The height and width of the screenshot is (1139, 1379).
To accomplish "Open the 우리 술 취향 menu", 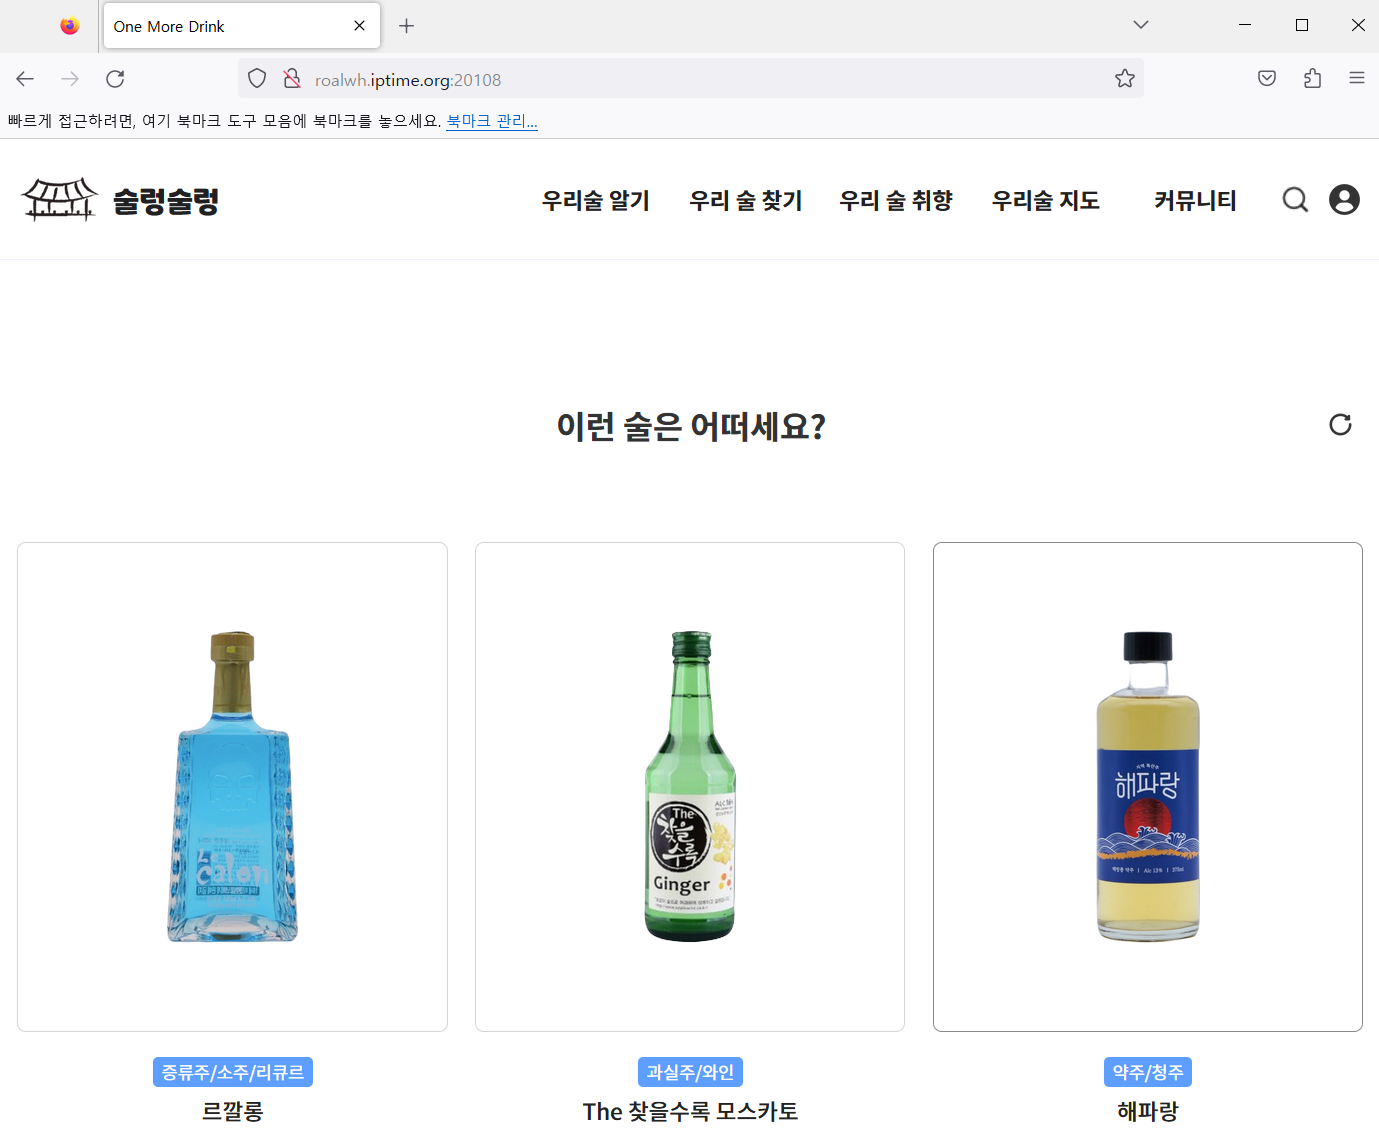I will click(896, 201).
